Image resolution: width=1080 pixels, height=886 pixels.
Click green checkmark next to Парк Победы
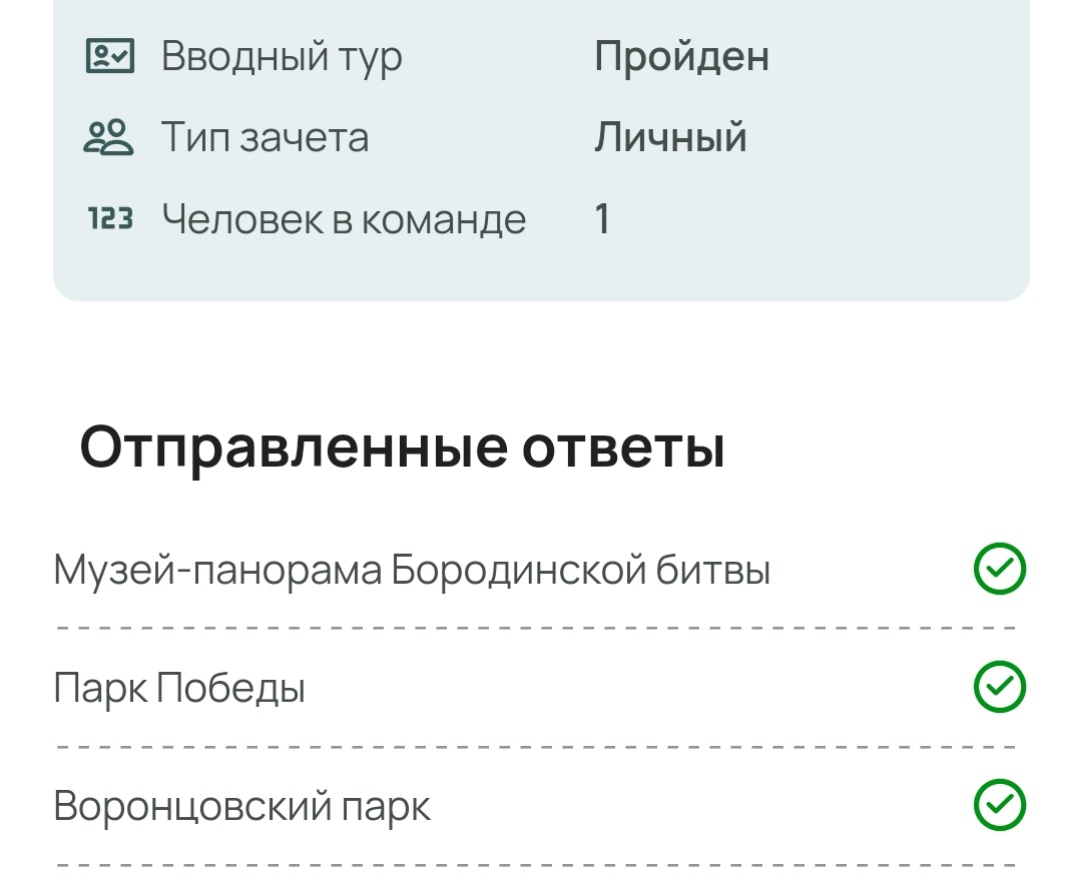click(x=999, y=687)
